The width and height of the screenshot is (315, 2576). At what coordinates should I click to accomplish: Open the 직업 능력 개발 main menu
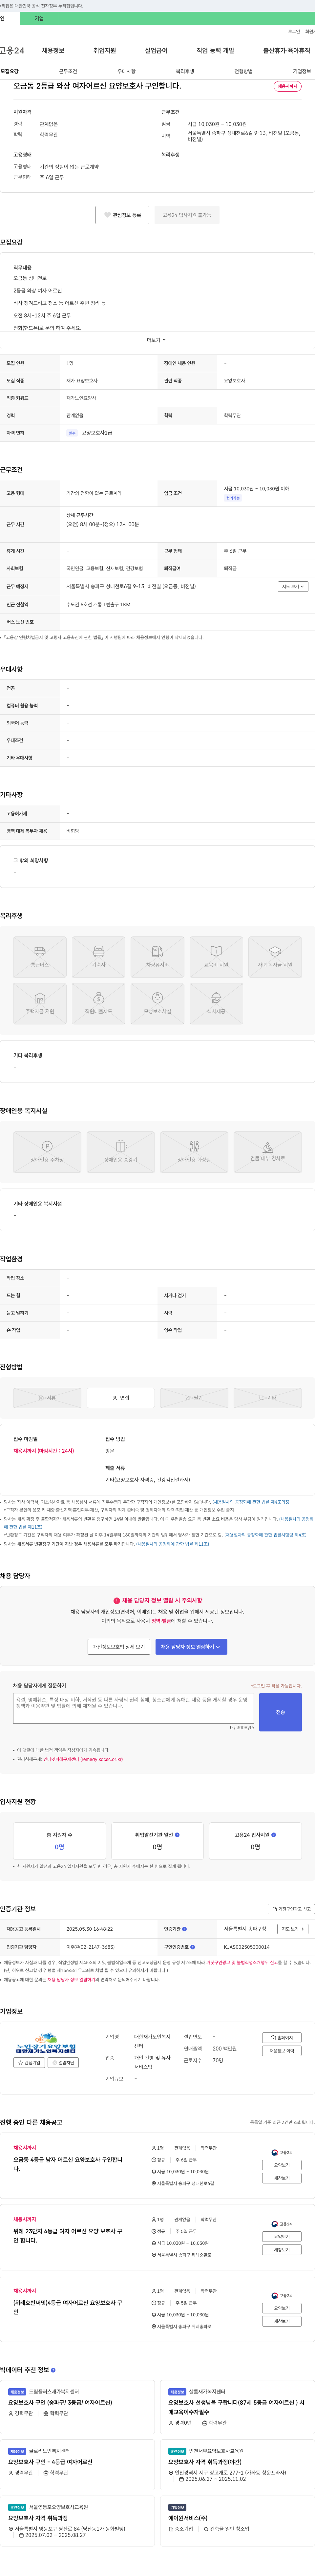point(215,50)
